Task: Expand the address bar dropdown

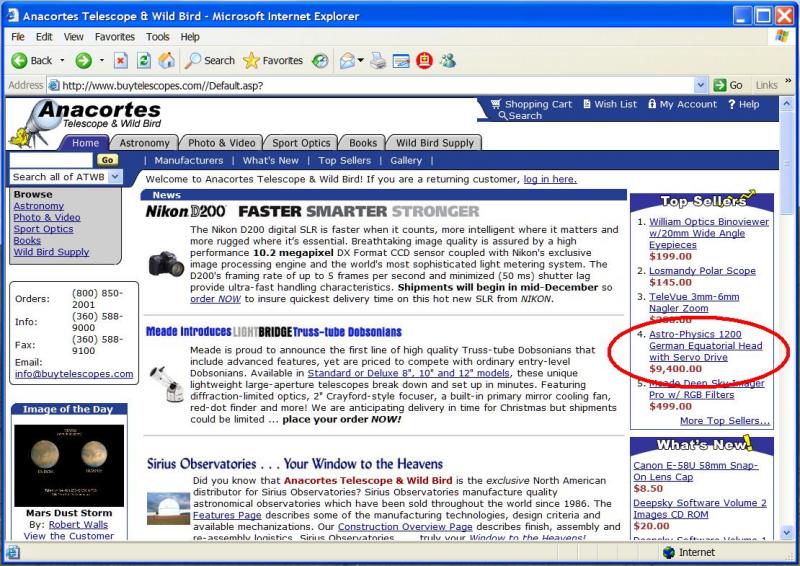Action: pyautogui.click(x=701, y=85)
